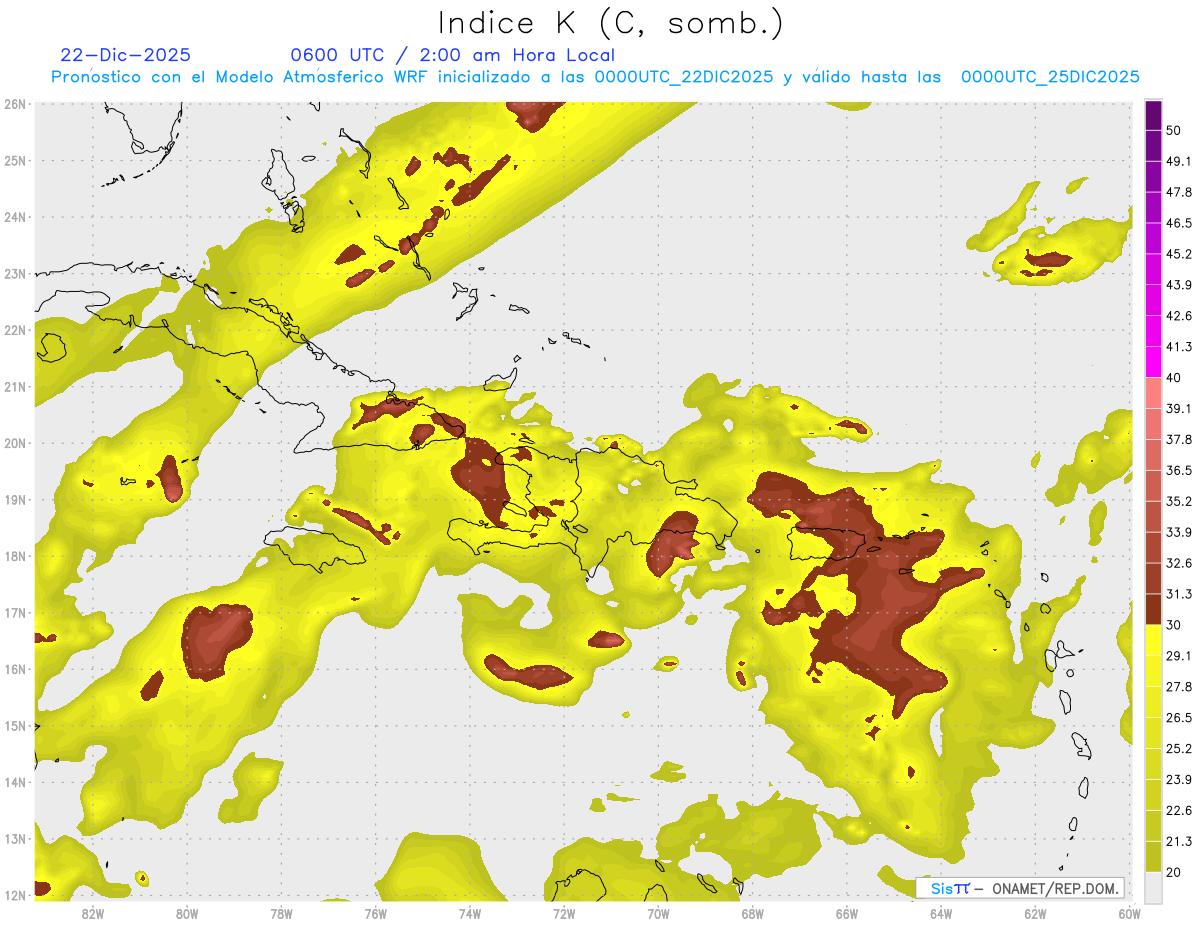Click the colorbar value 25.2
Viewport: 1200px width, 927px height.
[x=1179, y=749]
